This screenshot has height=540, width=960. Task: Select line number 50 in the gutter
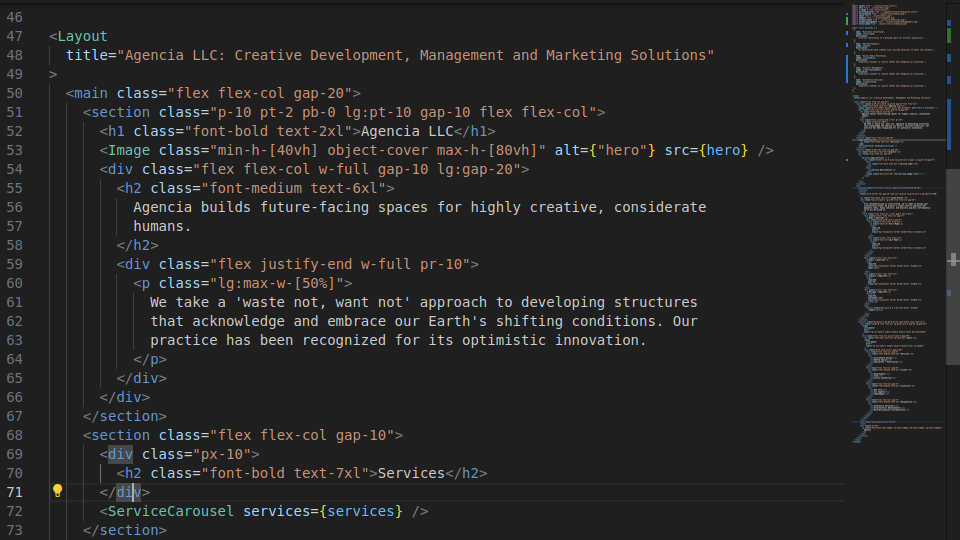[x=14, y=93]
